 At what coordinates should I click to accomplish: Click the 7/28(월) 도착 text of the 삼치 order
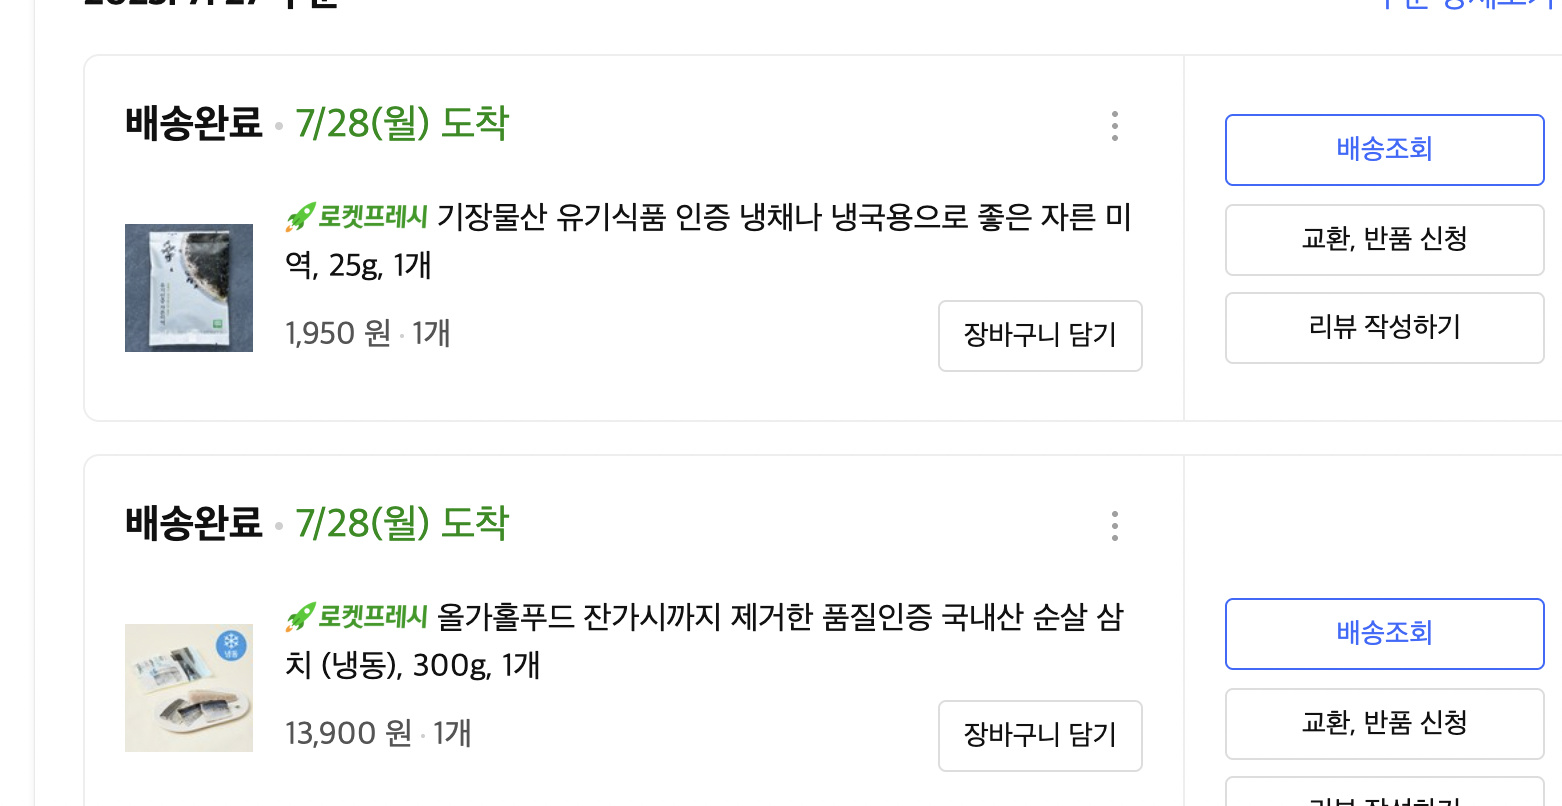point(402,524)
